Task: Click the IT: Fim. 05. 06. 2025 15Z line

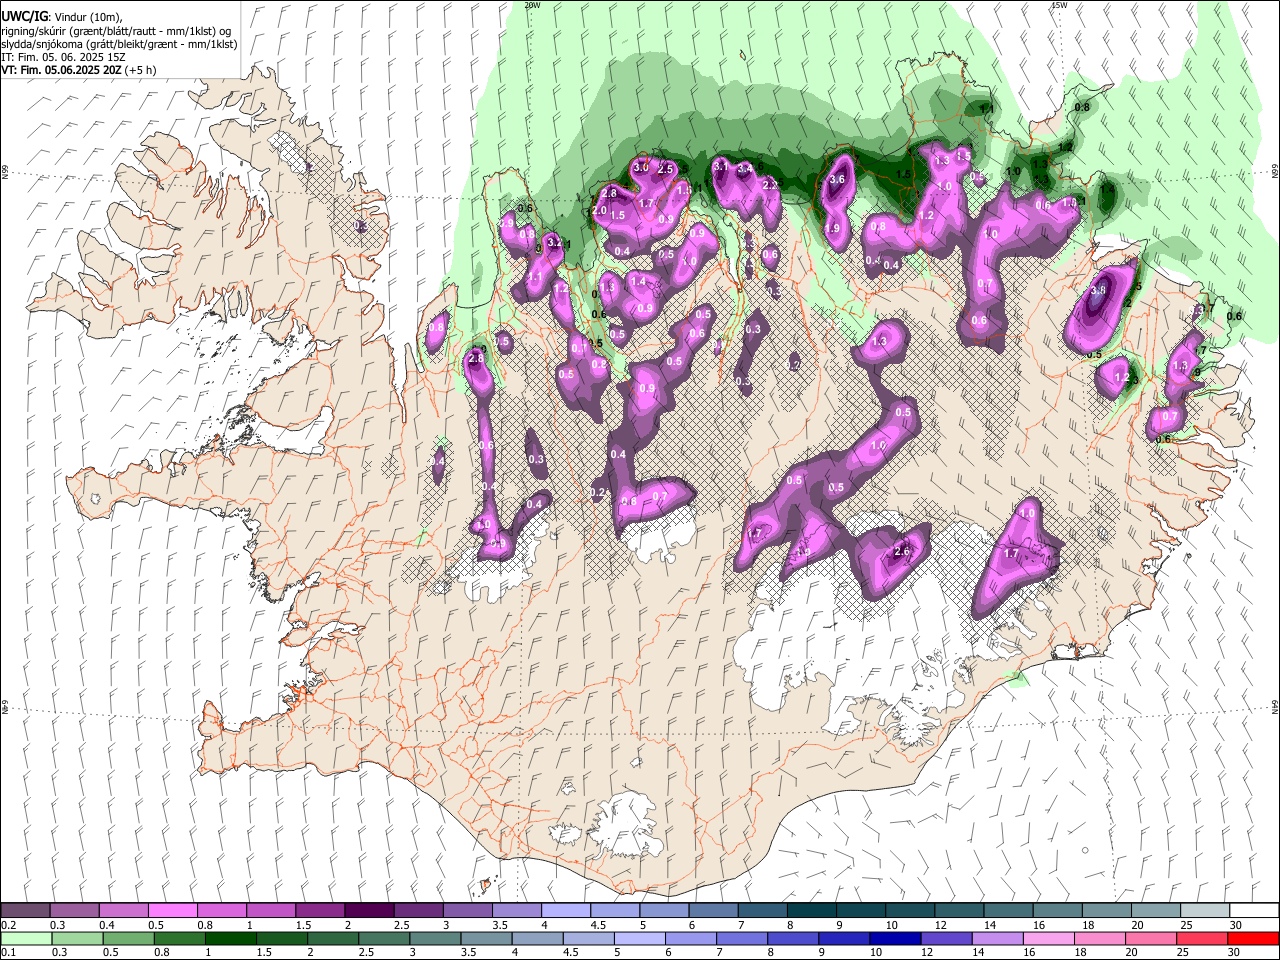Action: point(64,58)
